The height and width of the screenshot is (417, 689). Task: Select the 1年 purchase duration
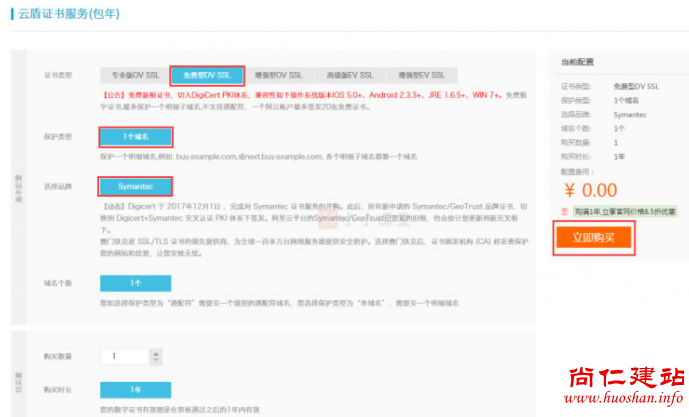click(x=135, y=390)
